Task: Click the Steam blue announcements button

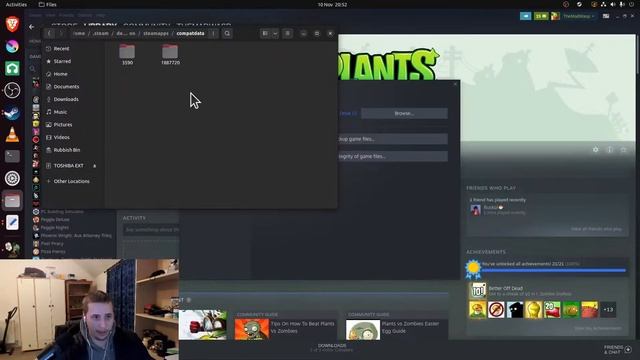Action: 526,16
